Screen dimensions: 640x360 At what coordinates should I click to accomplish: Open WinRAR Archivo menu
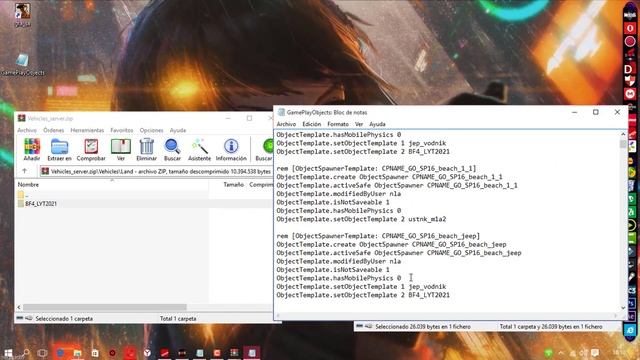pyautogui.click(x=27, y=130)
